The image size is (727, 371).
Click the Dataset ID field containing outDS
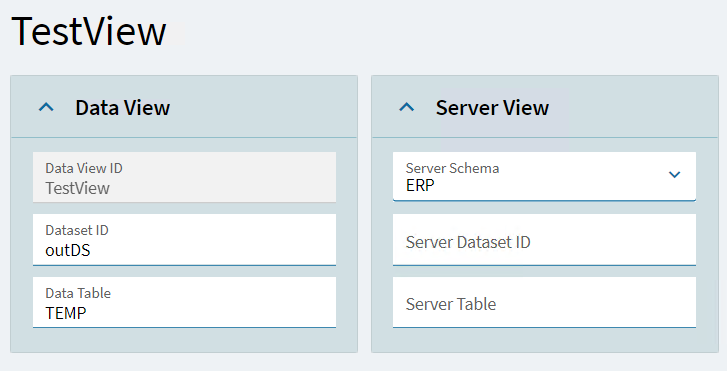coord(184,240)
